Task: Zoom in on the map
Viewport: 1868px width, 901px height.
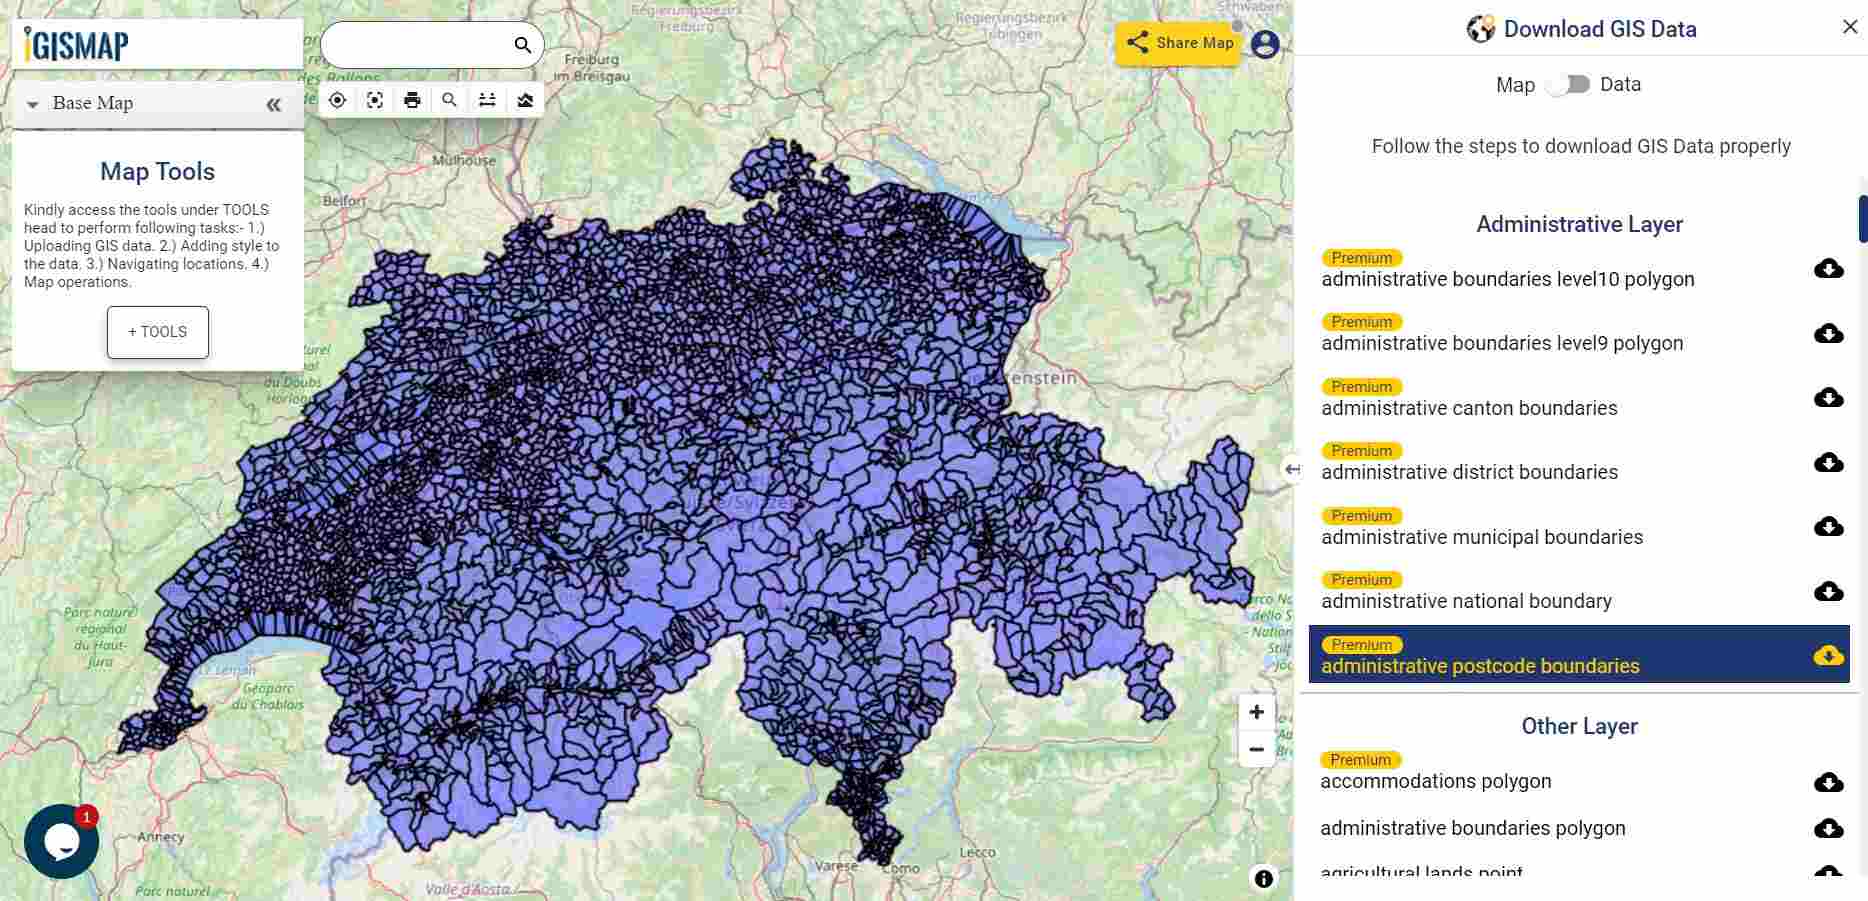Action: coord(1257,712)
